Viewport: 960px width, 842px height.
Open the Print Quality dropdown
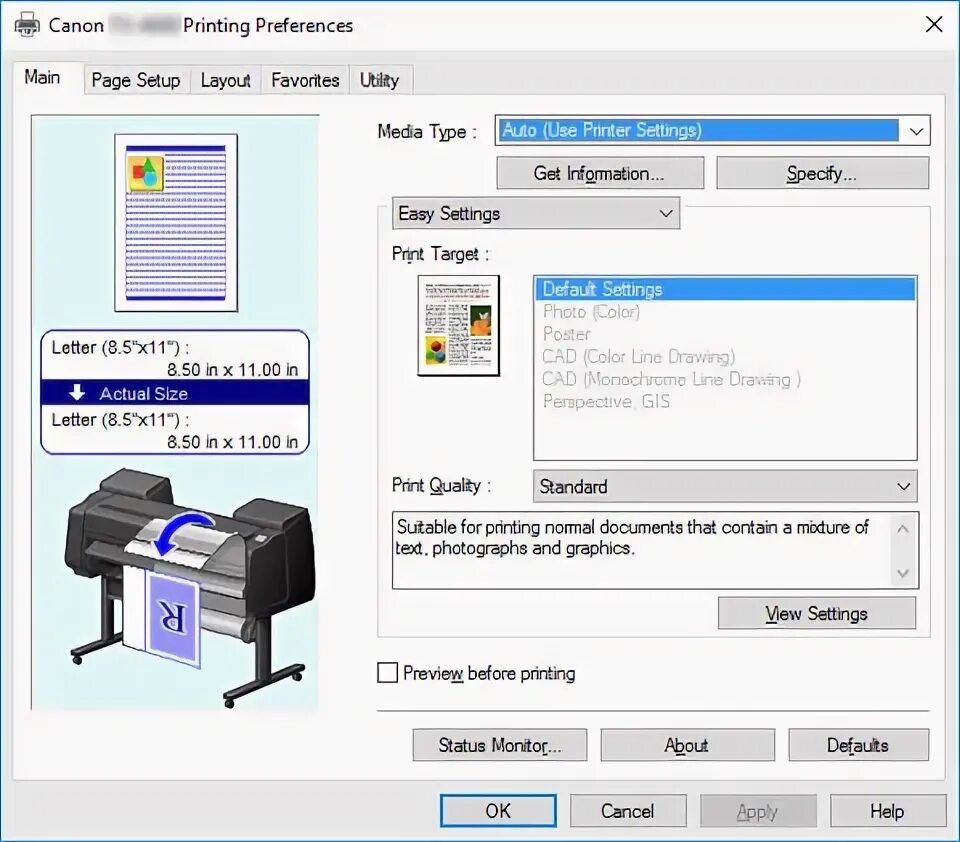tap(725, 486)
